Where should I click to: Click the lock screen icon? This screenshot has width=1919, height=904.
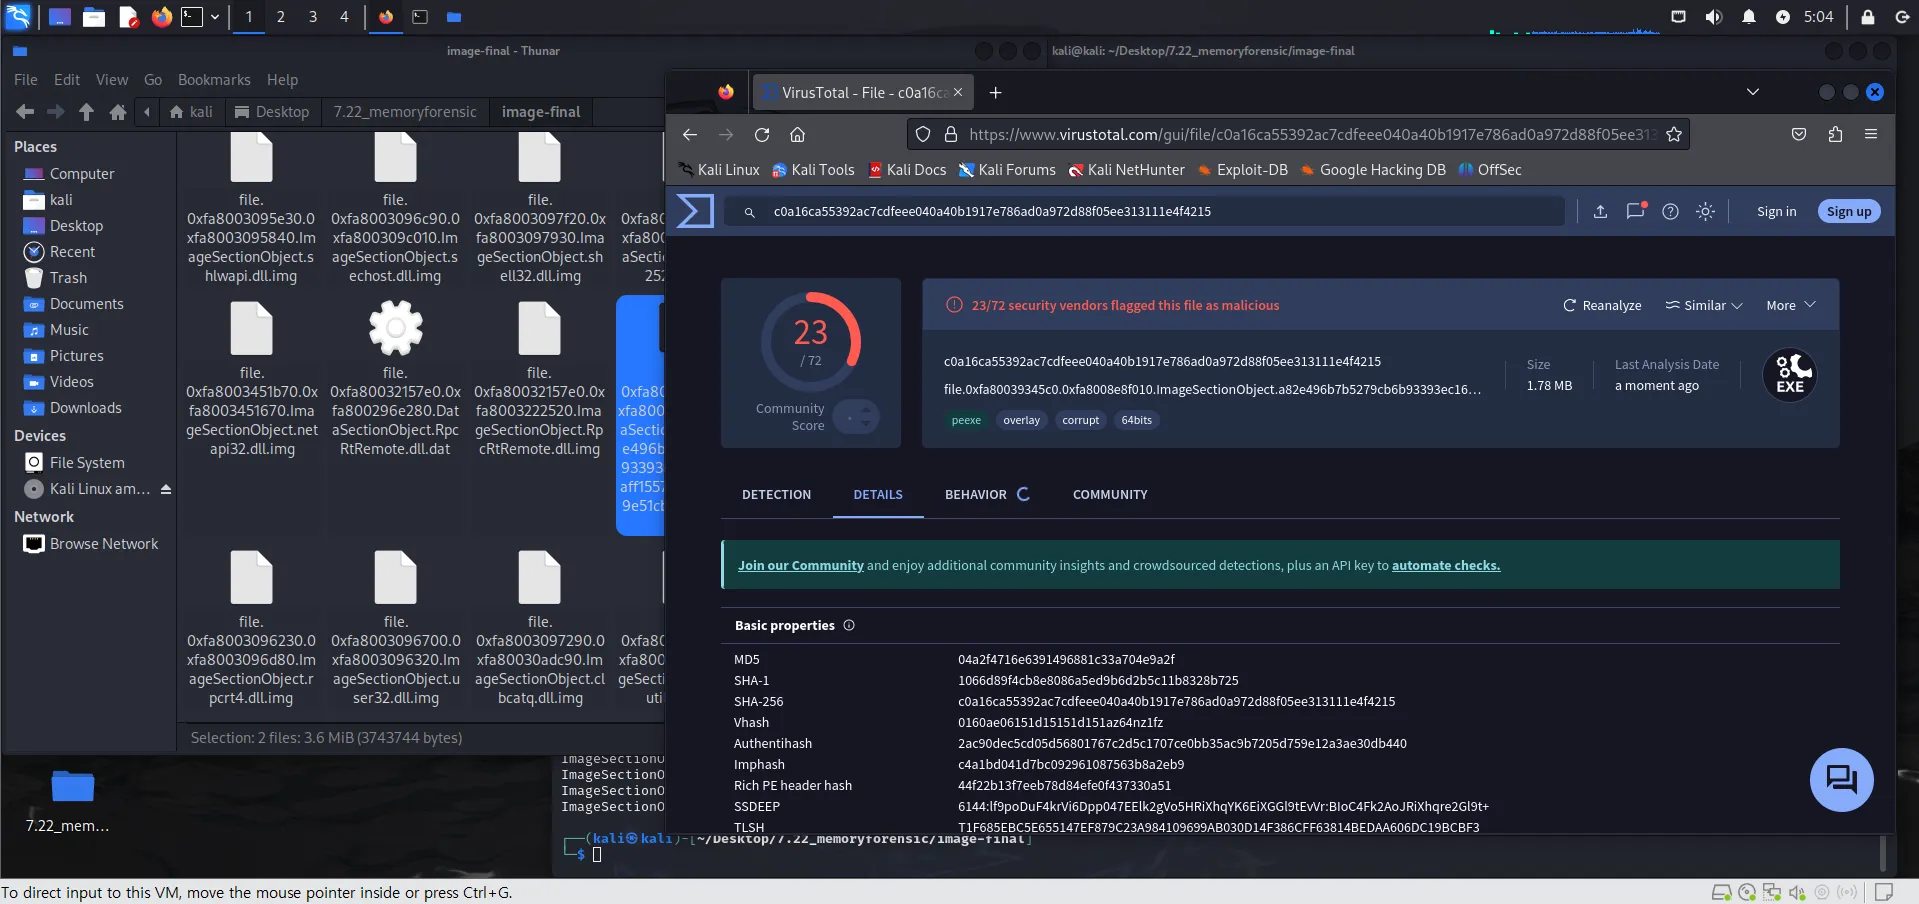(1868, 17)
